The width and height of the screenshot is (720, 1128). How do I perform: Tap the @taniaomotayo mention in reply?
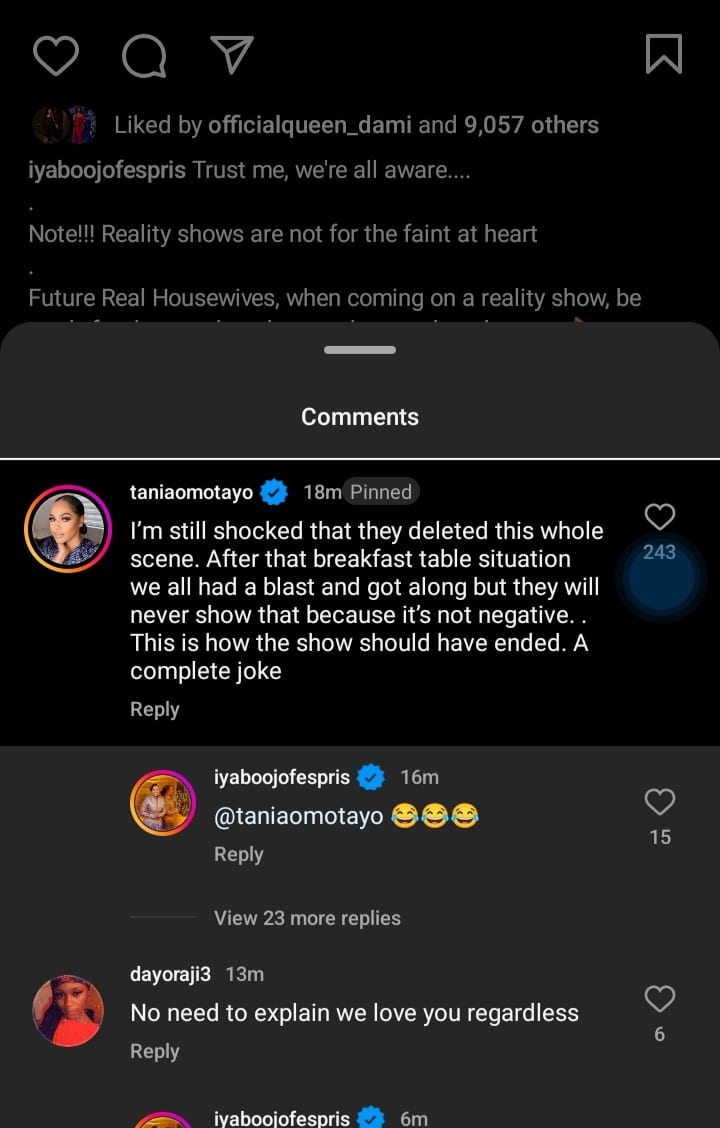click(x=299, y=816)
